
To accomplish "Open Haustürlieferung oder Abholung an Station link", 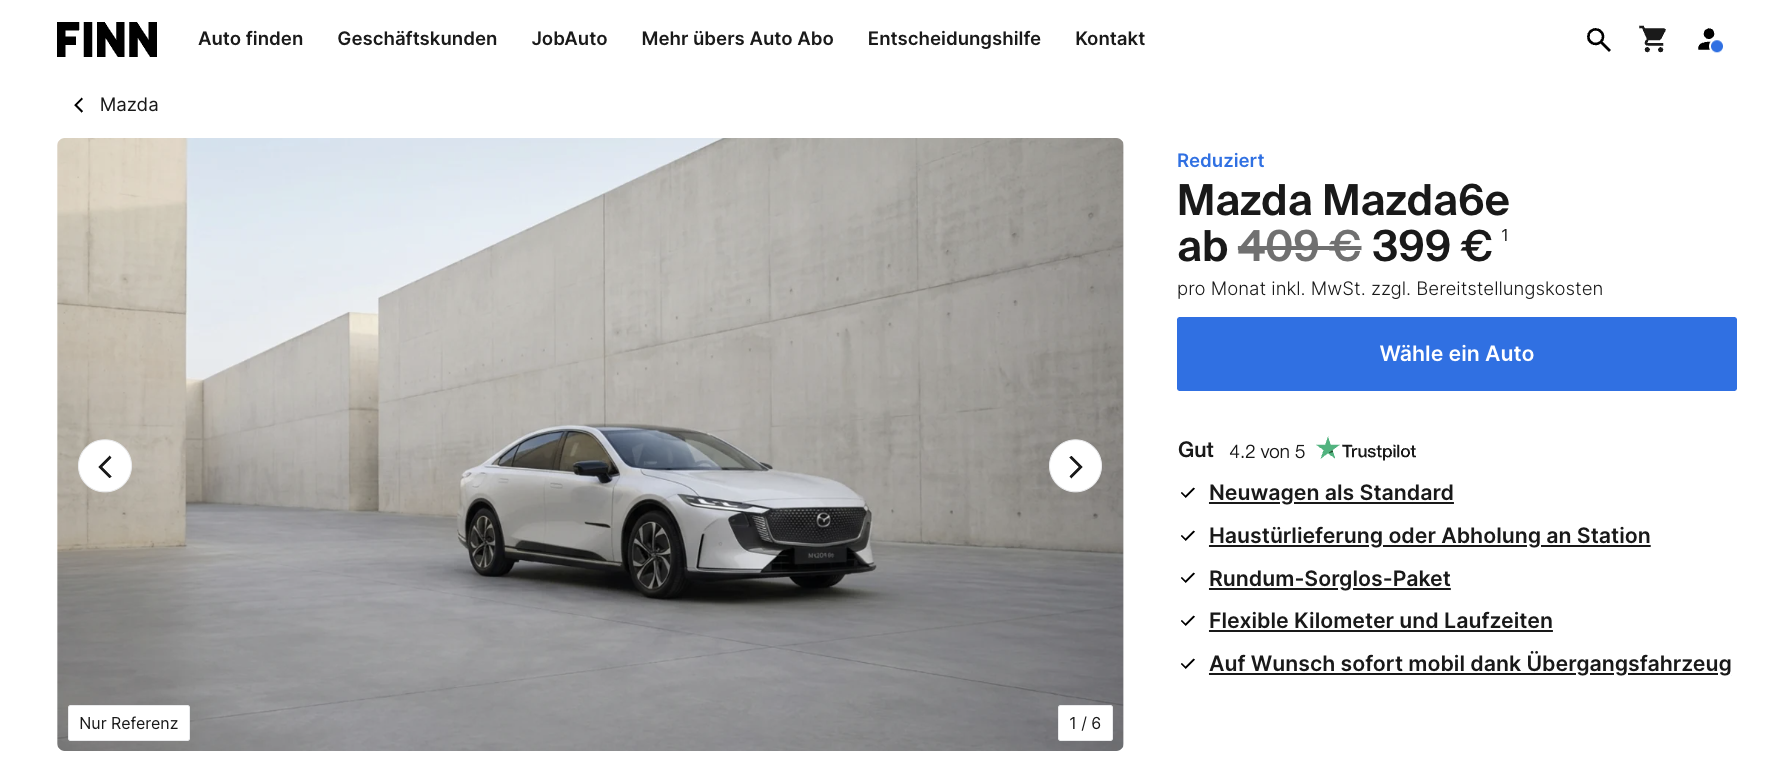I will 1429,536.
